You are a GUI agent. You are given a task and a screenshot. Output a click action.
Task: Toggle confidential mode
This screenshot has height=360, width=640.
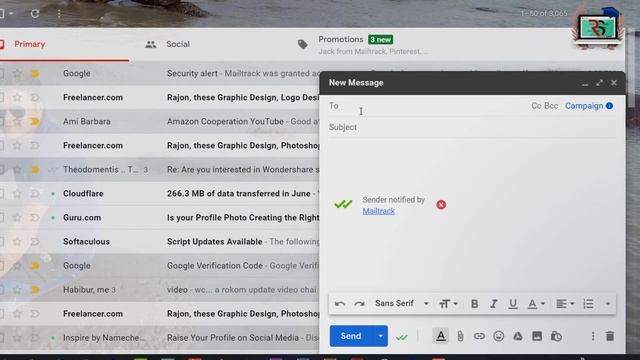tap(556, 336)
